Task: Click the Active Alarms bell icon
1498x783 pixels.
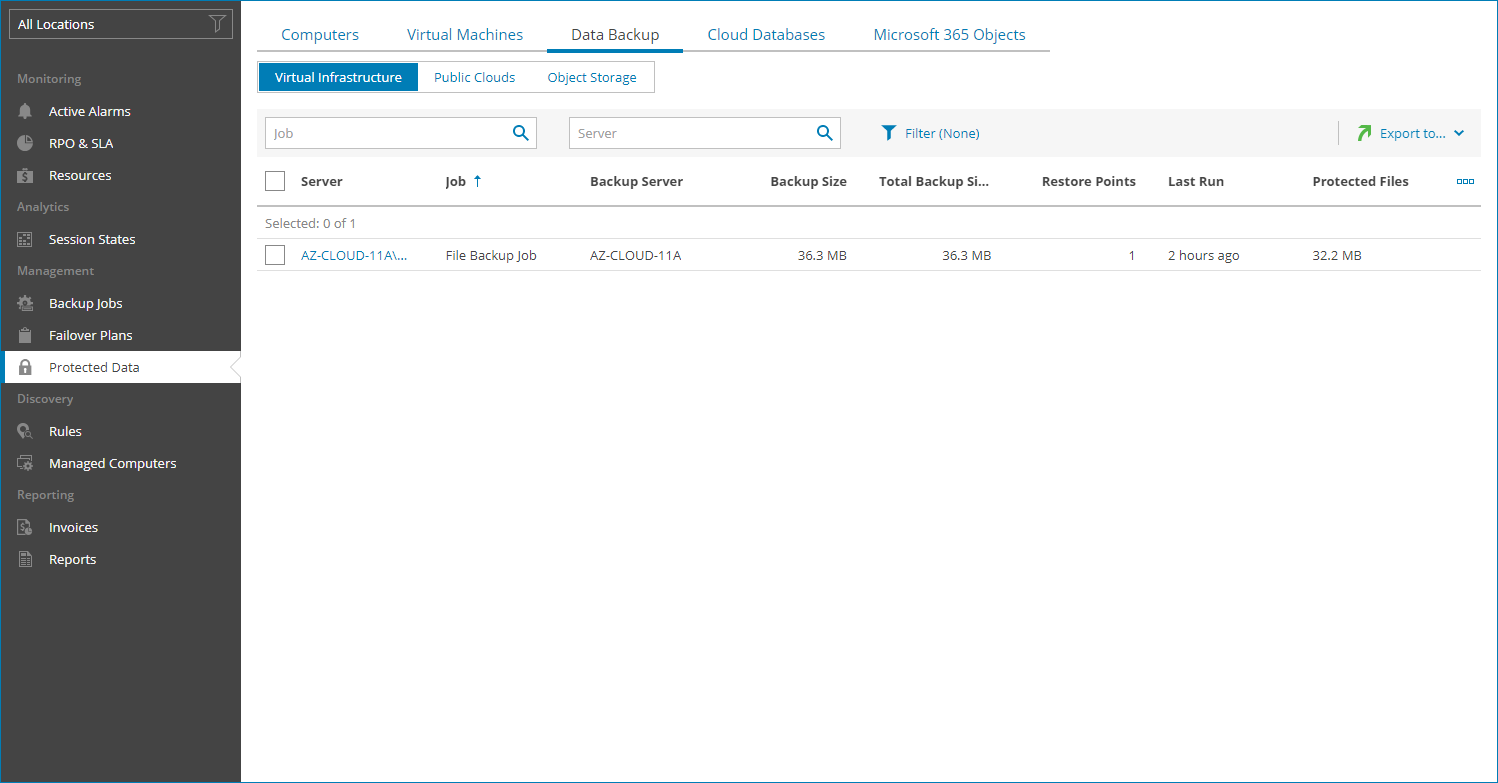Action: coord(26,111)
